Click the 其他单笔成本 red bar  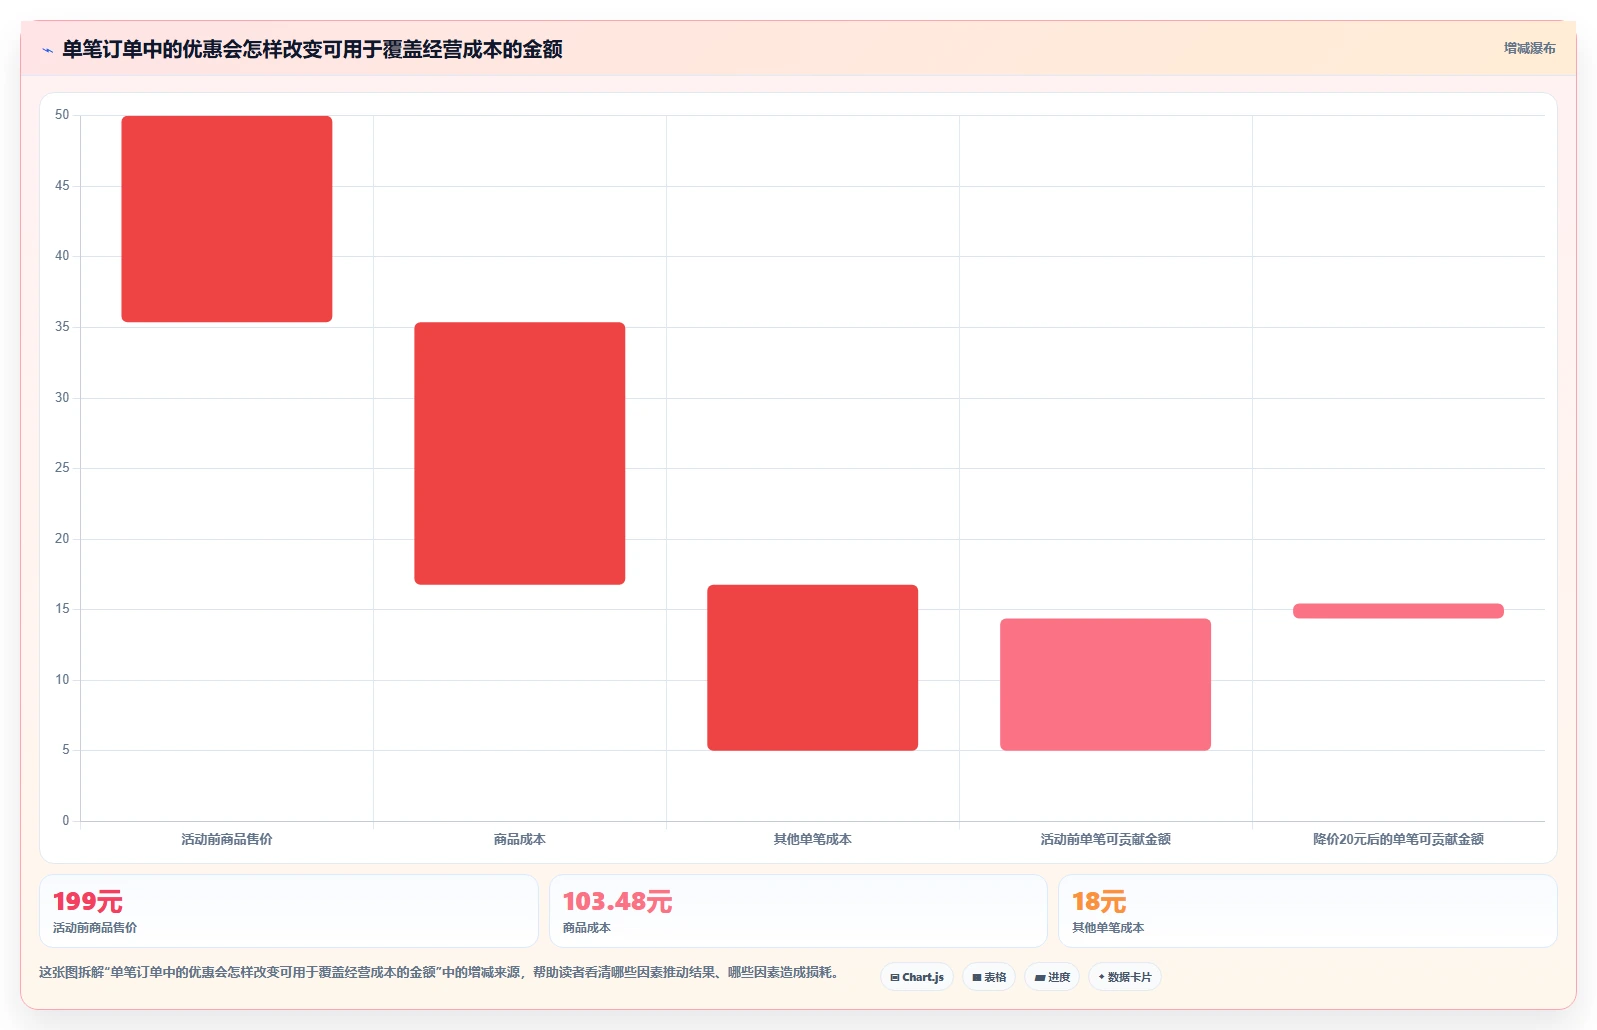pos(813,668)
